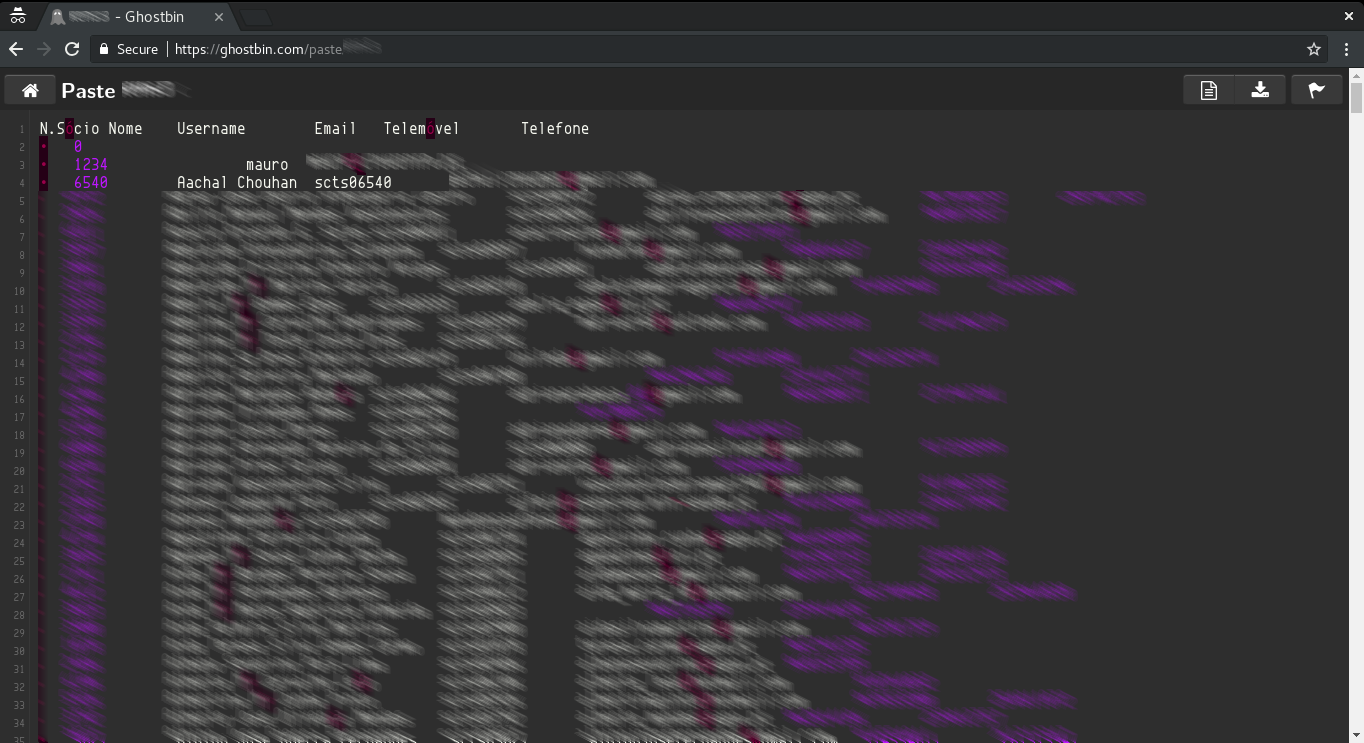
Task: Click the Ghostbin home button
Action: (30, 90)
